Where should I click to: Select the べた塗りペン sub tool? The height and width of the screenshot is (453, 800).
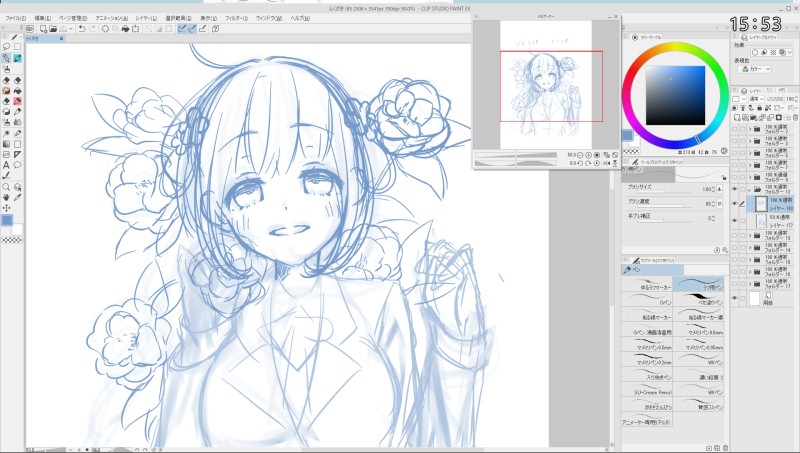[x=698, y=299]
